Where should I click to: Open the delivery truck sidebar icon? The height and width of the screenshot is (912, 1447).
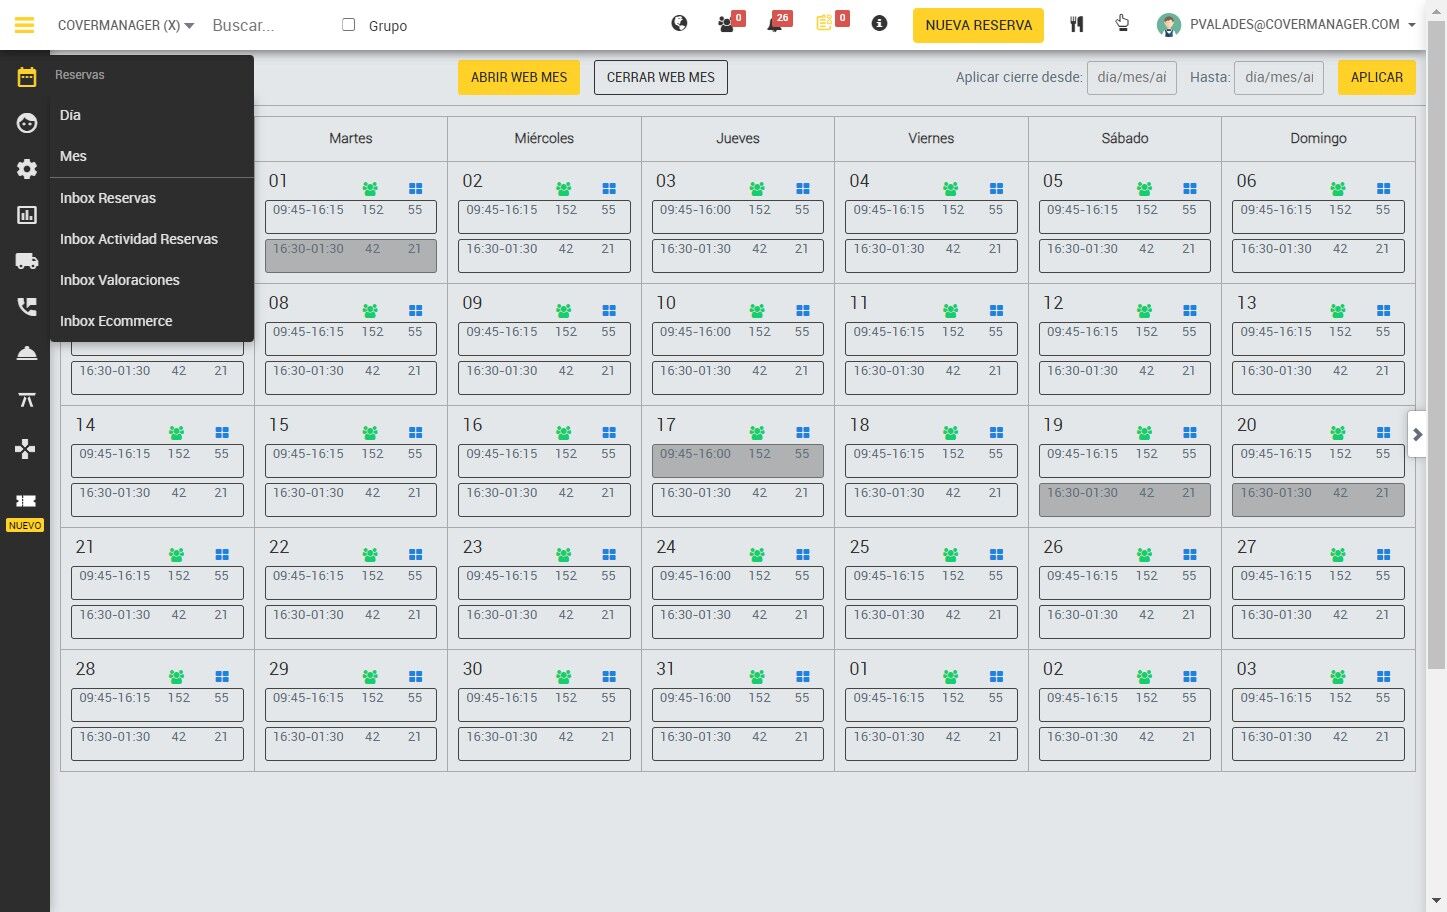[27, 261]
